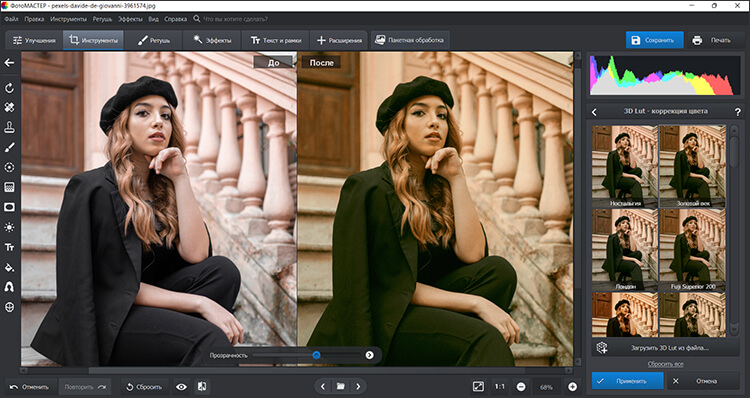The height and width of the screenshot is (398, 750).
Task: Click the До label on the image
Action: coord(273,63)
